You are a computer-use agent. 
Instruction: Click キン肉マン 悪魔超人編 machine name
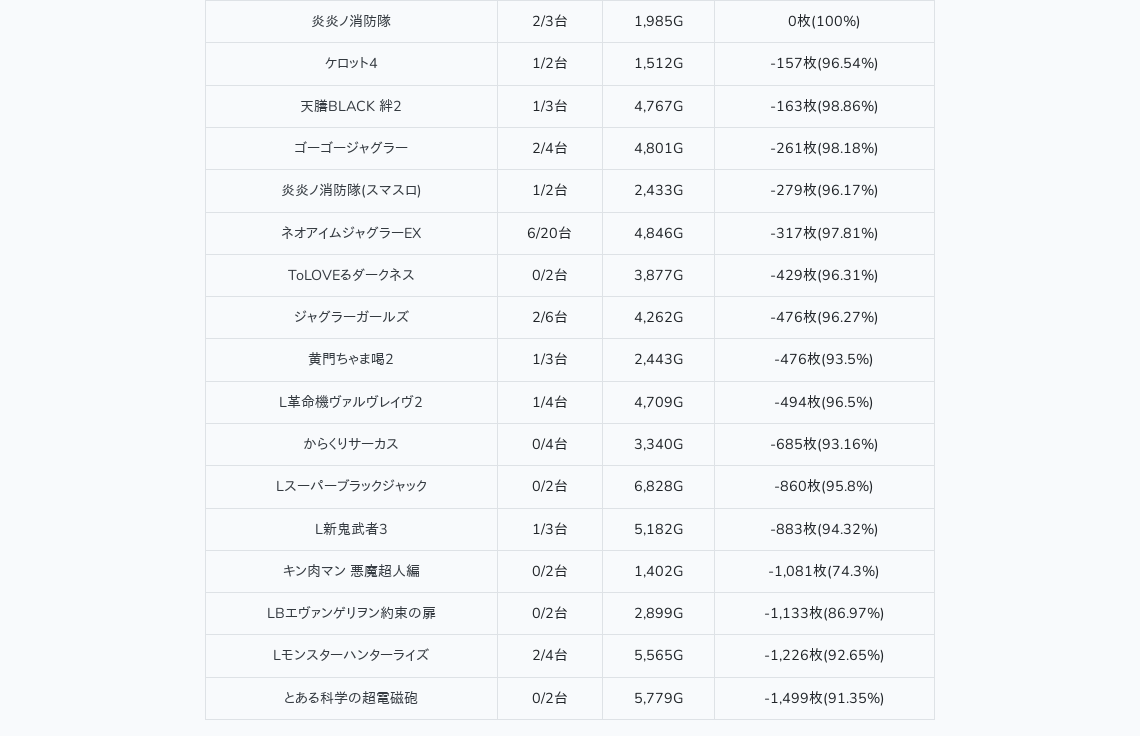(x=351, y=571)
